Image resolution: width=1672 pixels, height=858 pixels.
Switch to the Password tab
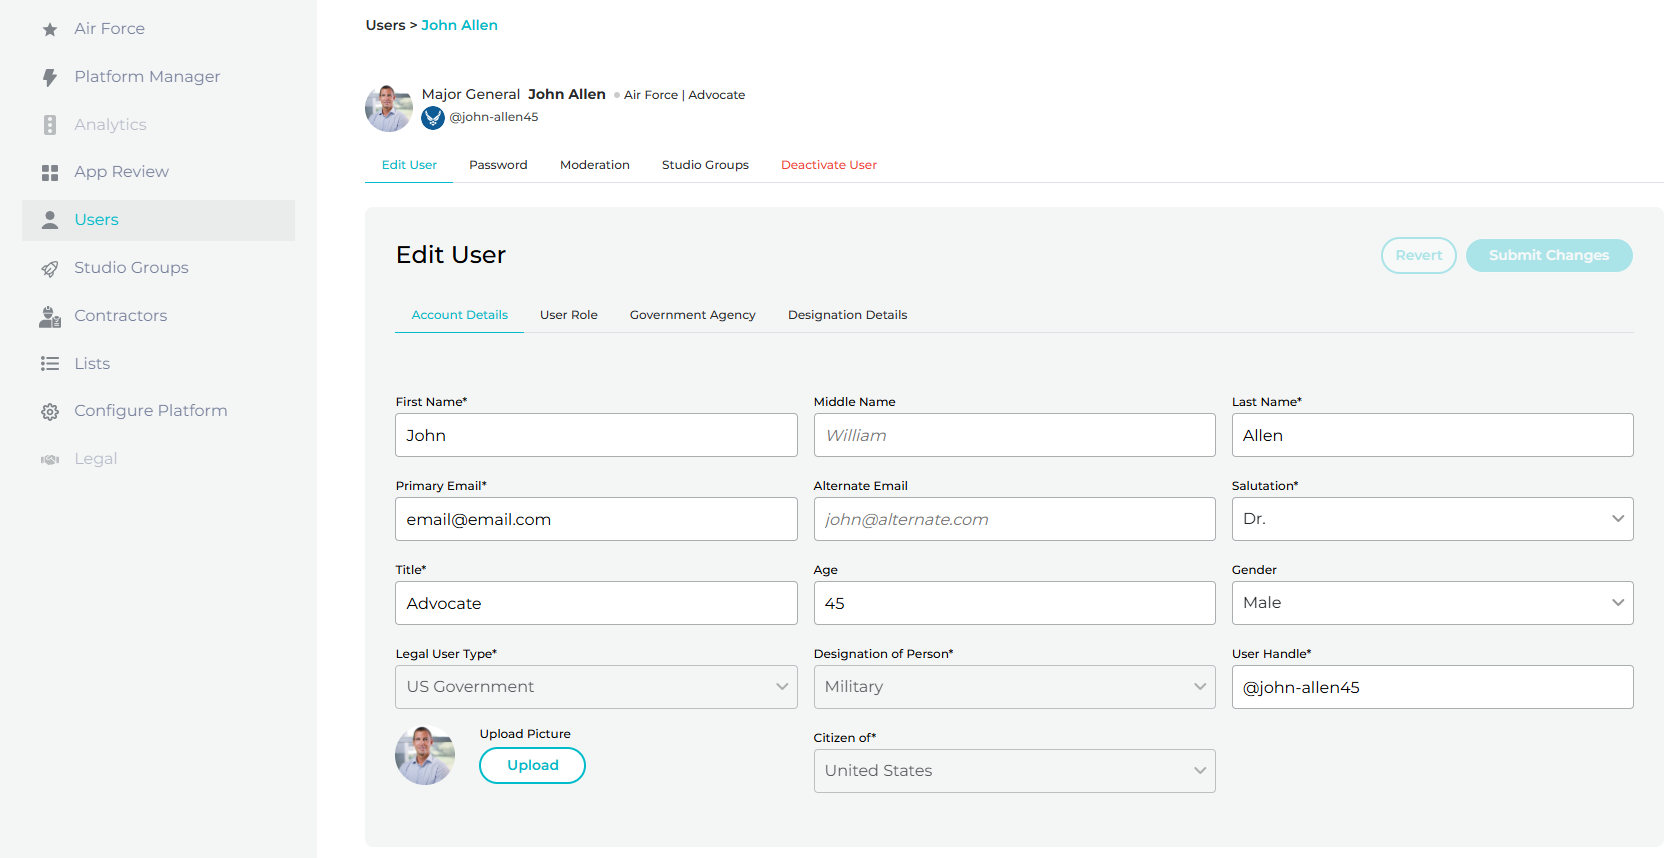point(498,165)
